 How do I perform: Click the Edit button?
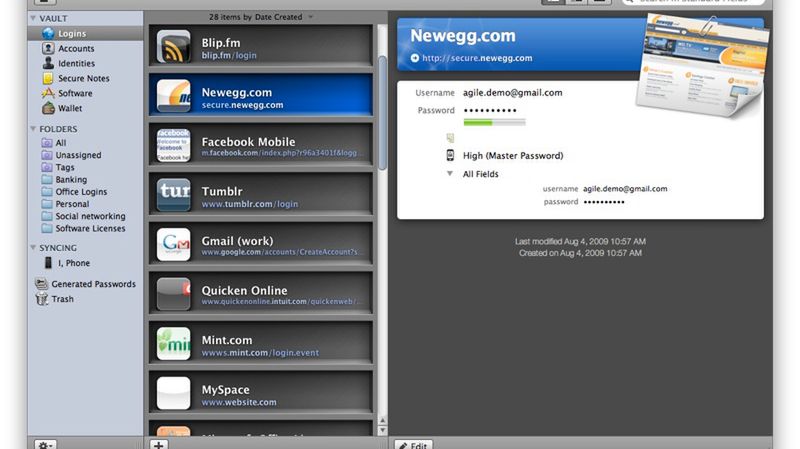click(x=414, y=445)
